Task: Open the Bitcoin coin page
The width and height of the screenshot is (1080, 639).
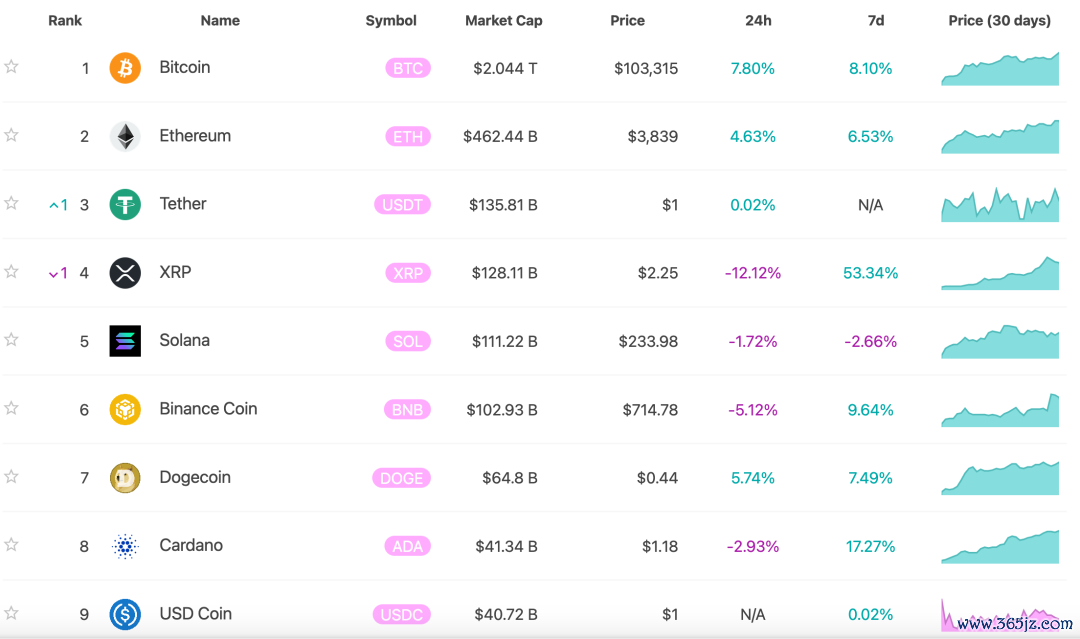Action: 185,67
